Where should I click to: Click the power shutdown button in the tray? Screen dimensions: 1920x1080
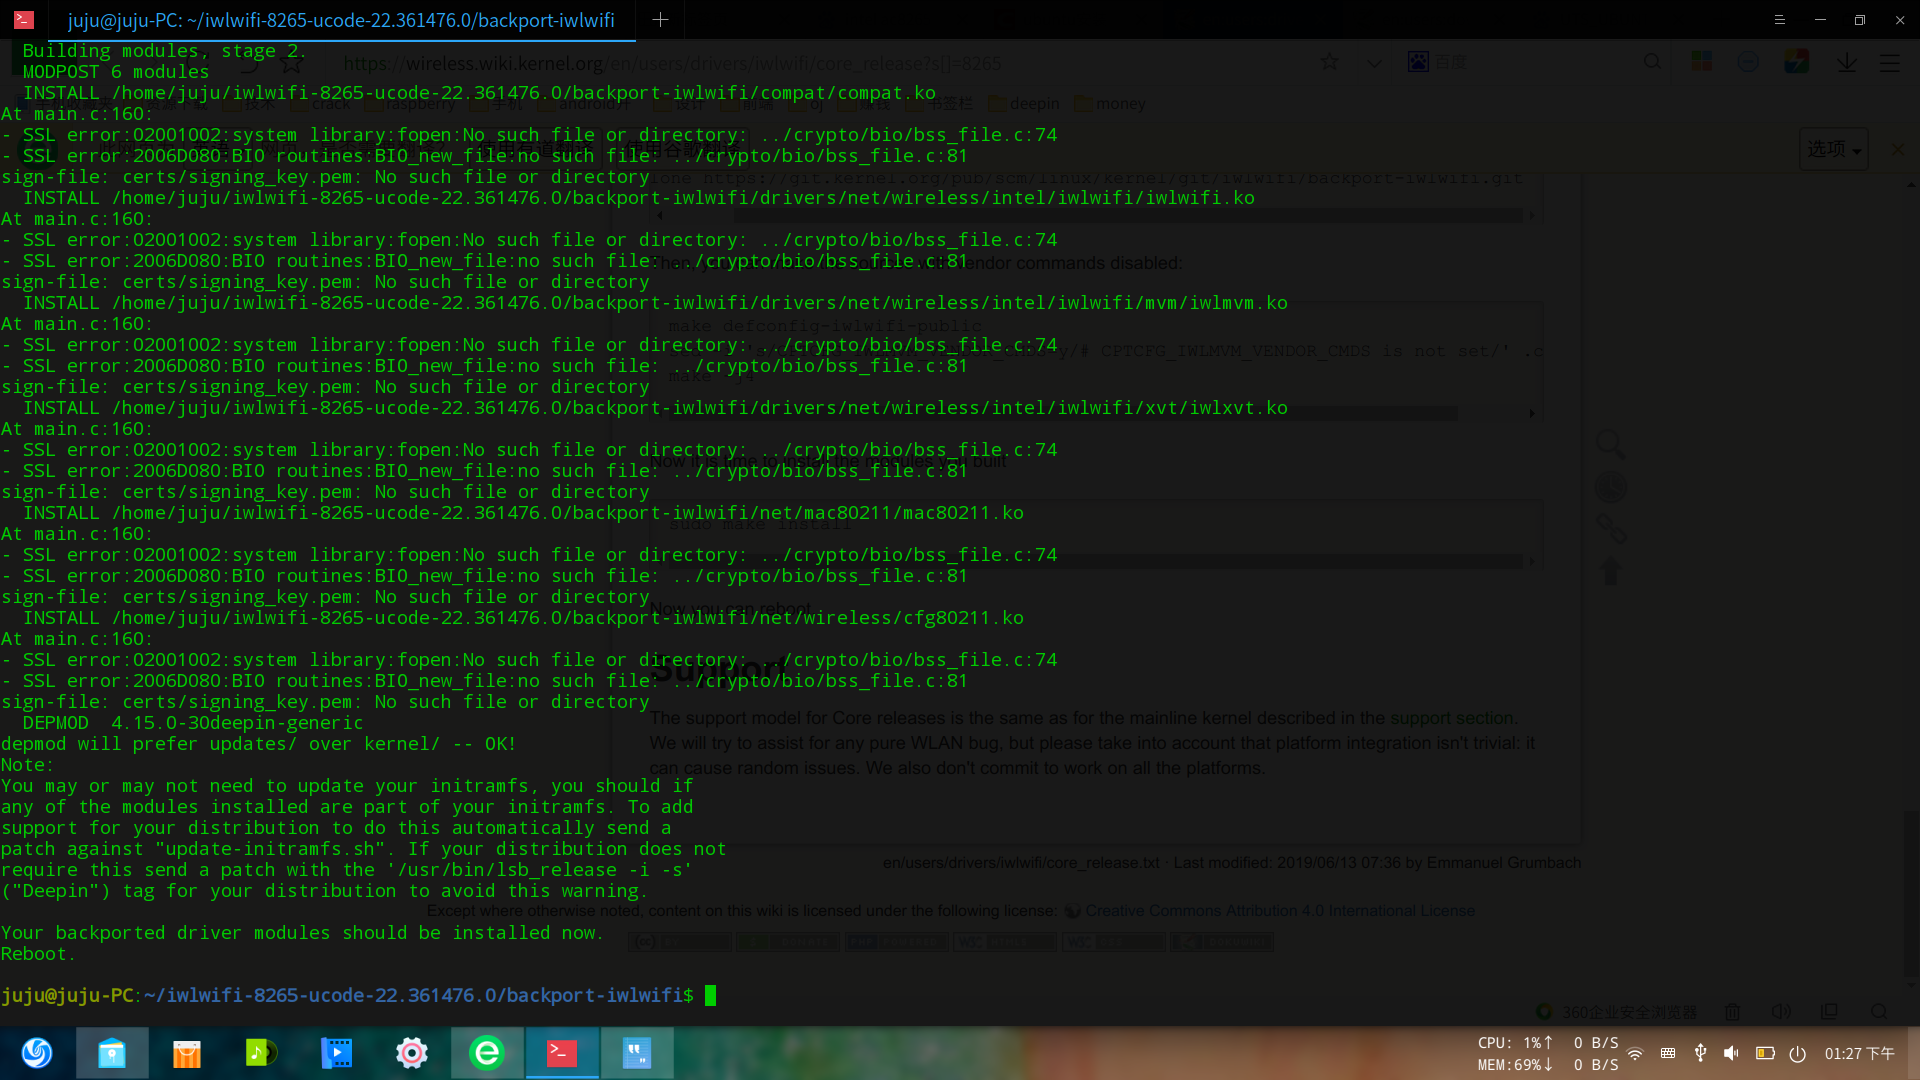[1797, 1053]
